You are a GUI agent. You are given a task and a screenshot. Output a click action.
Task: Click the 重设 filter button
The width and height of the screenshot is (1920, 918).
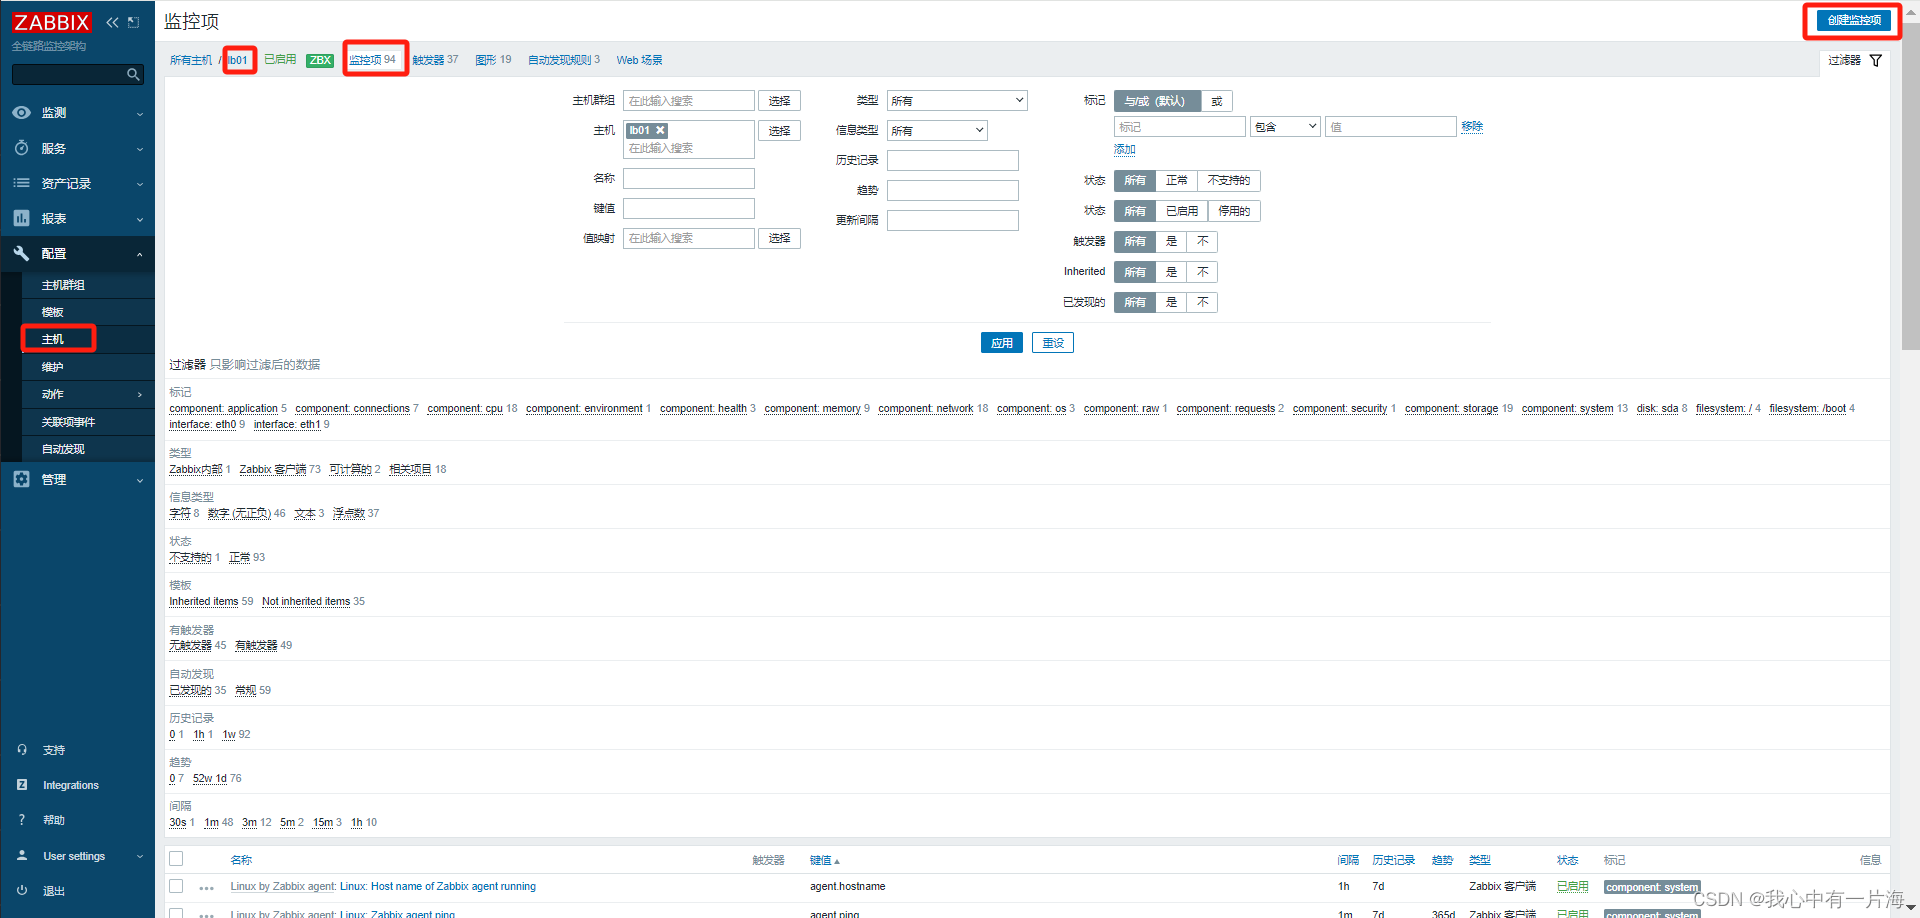[x=1053, y=343]
